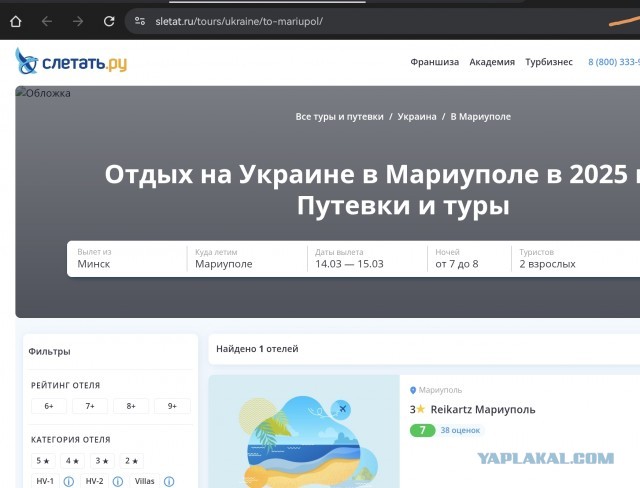Open the 38 оценок reviews link
The width and height of the screenshot is (640, 488).
click(x=460, y=430)
